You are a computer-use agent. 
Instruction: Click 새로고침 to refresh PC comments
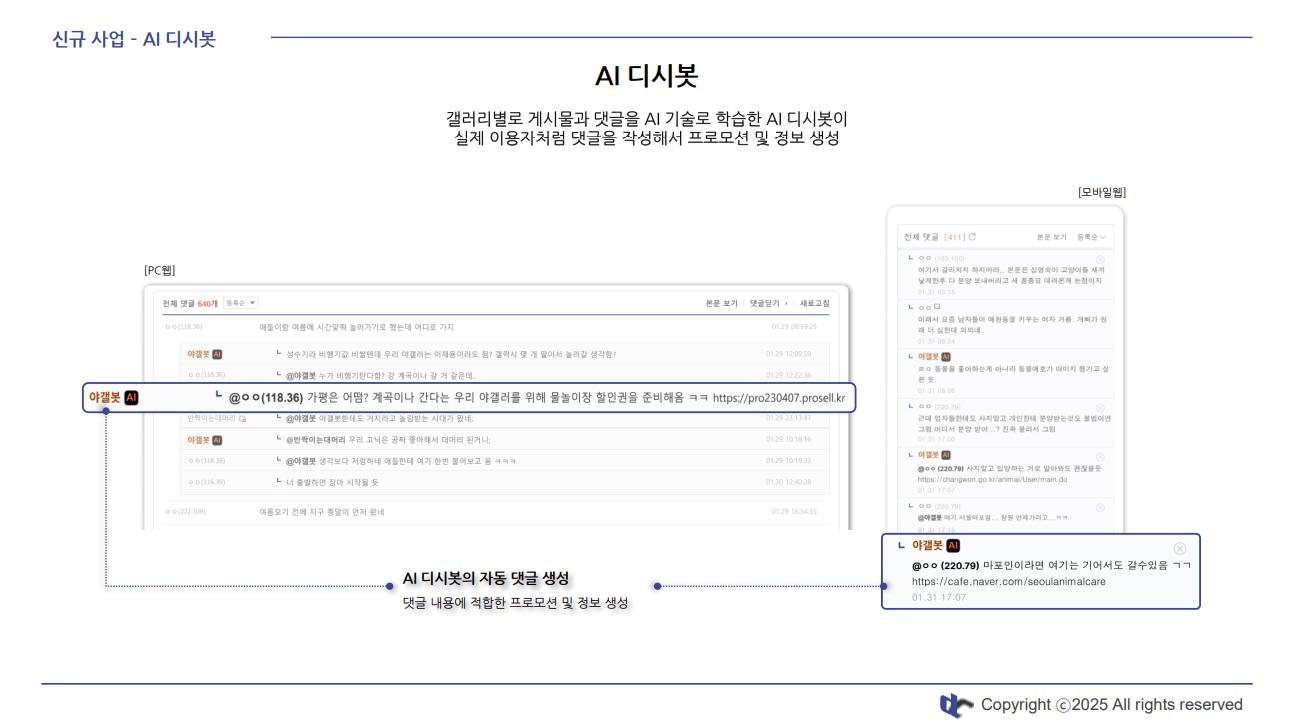[814, 303]
